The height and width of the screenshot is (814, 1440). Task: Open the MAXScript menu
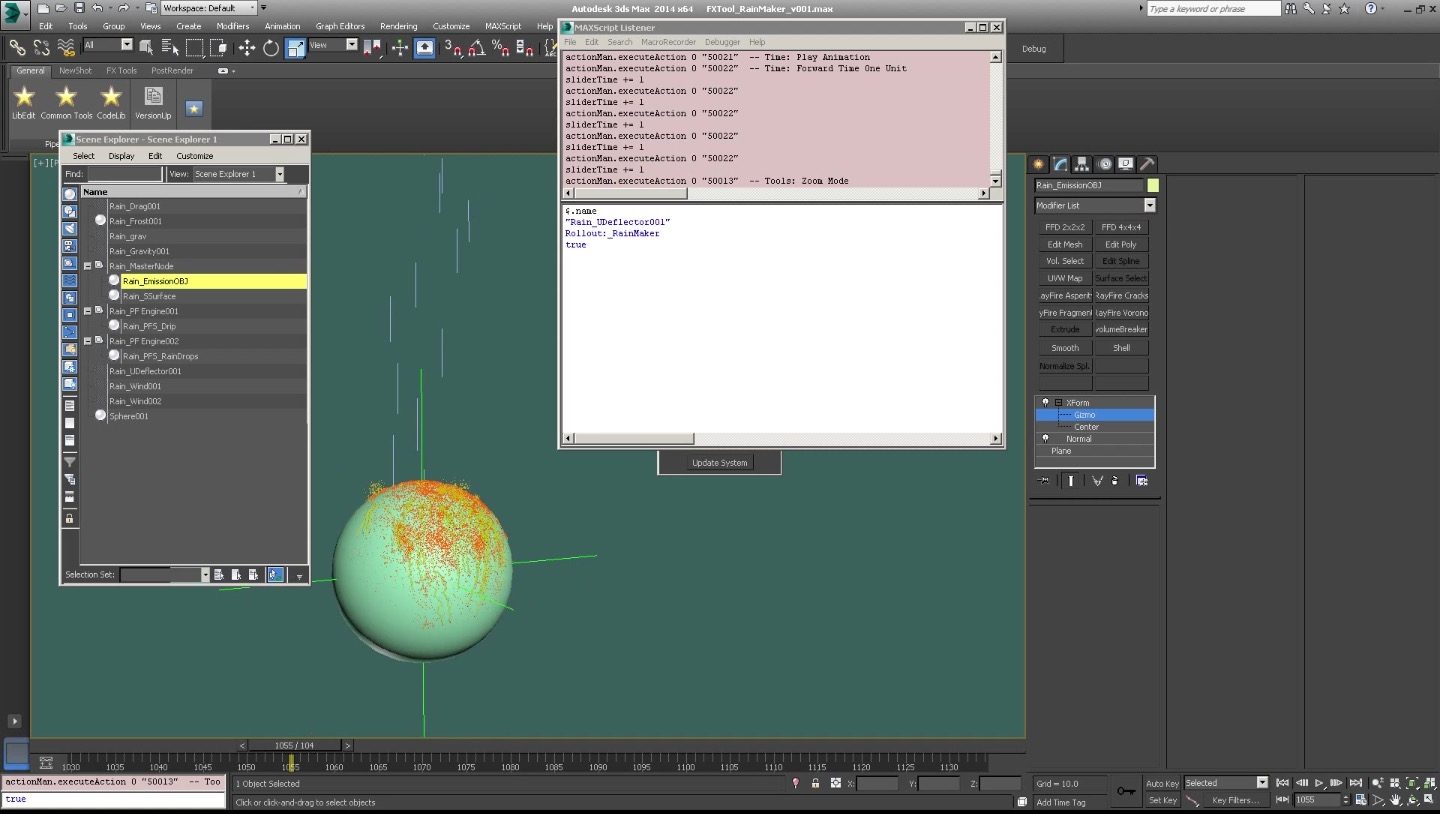pyautogui.click(x=503, y=26)
